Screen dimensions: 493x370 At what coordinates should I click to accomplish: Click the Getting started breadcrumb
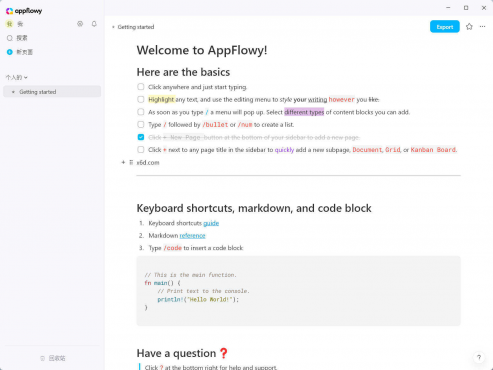click(136, 27)
